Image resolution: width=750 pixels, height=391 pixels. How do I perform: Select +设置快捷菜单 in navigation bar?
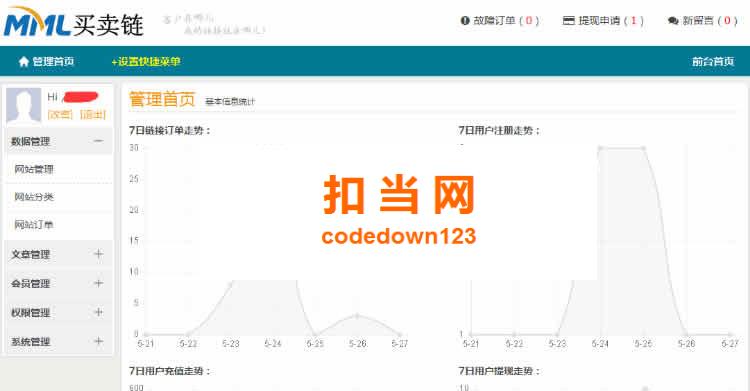coord(146,61)
